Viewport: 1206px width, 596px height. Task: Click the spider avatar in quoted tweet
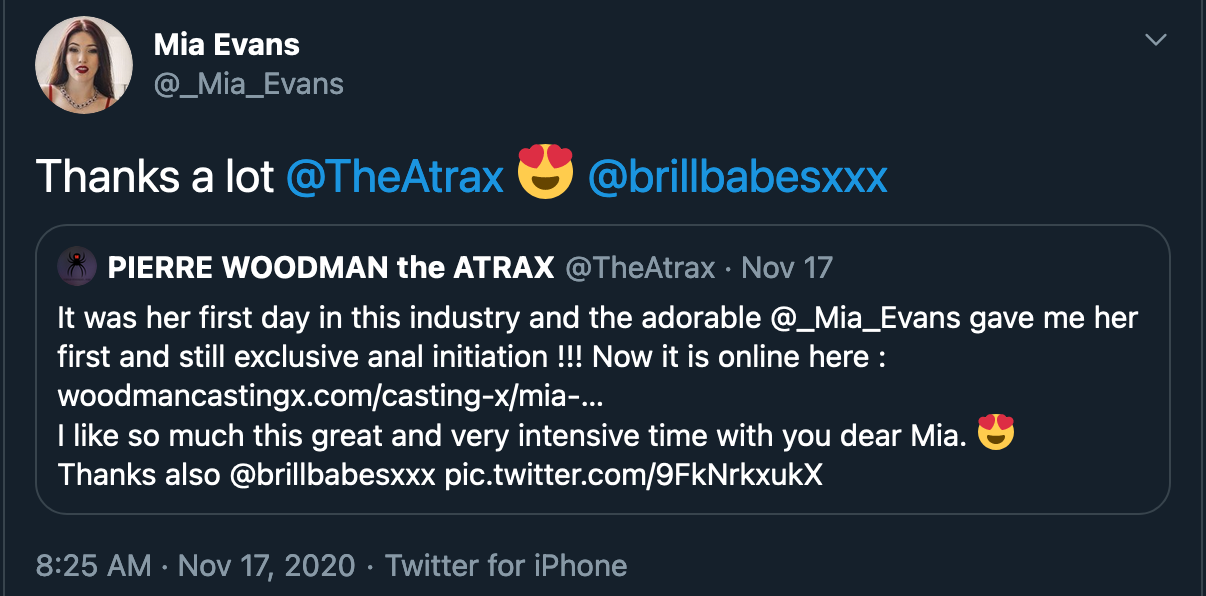(77, 267)
